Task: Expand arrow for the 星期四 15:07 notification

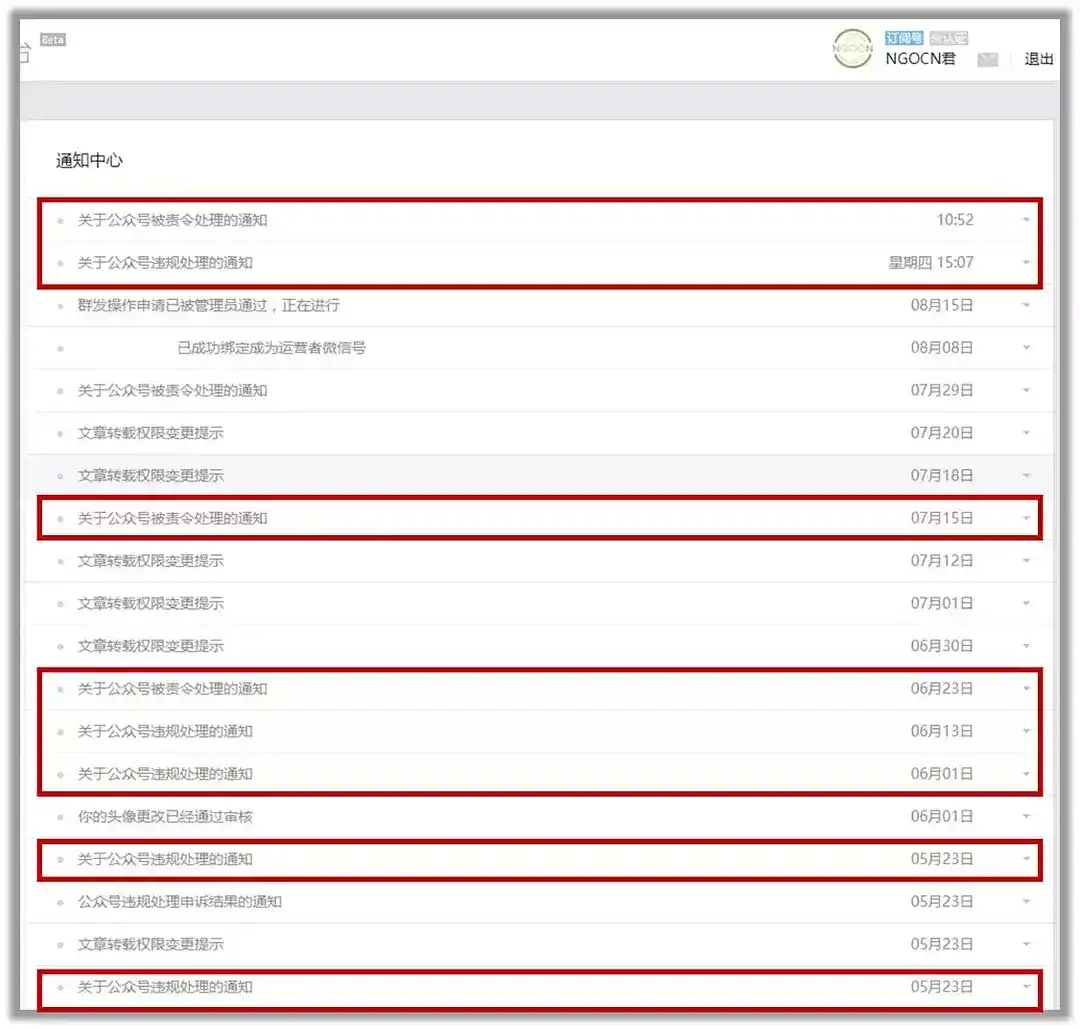Action: 1026,263
